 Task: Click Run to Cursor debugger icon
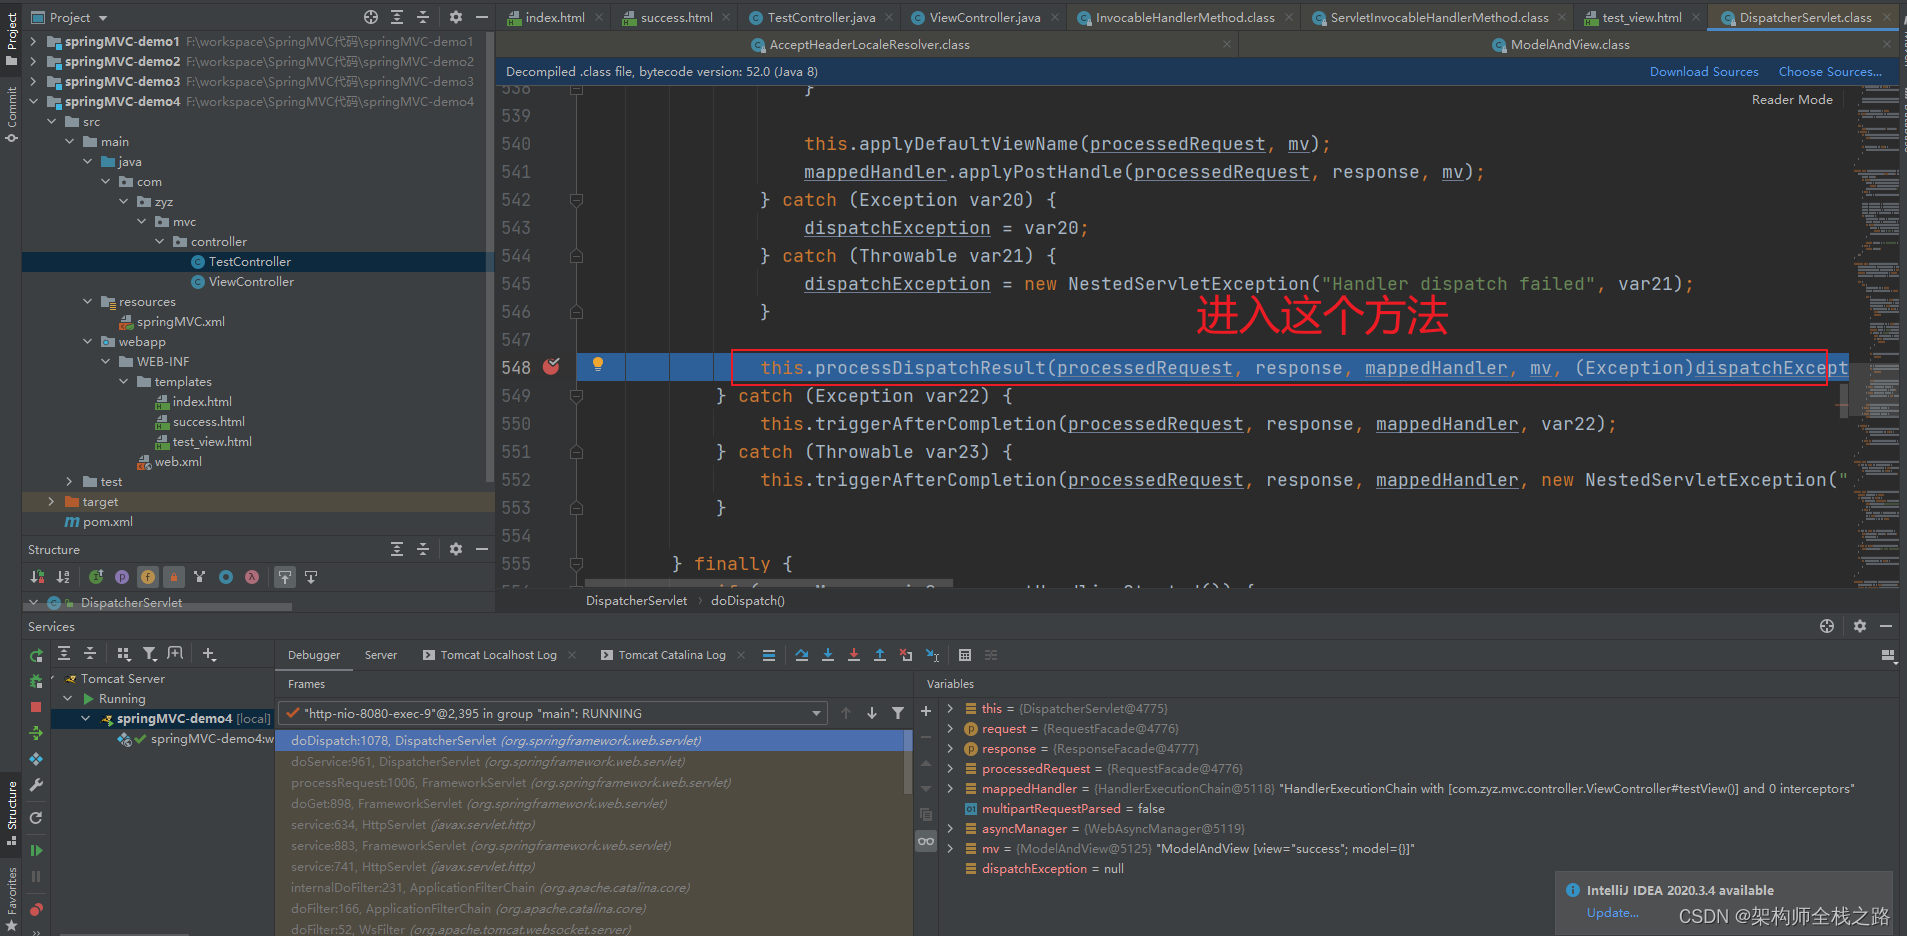[x=932, y=655]
